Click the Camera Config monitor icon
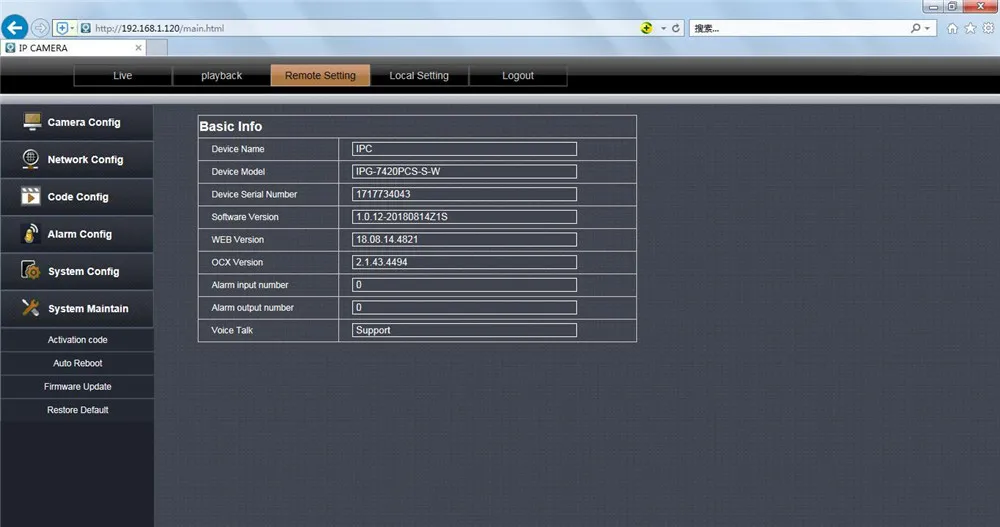1000x527 pixels. tap(32, 121)
